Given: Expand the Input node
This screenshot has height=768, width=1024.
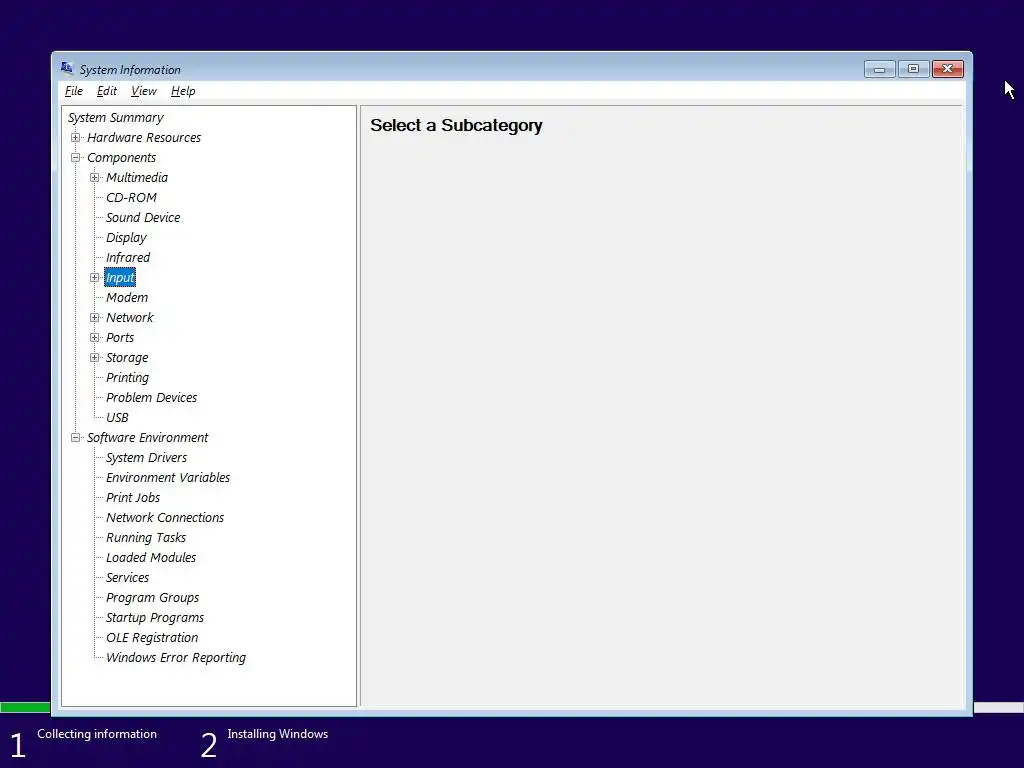Looking at the screenshot, I should pos(95,278).
